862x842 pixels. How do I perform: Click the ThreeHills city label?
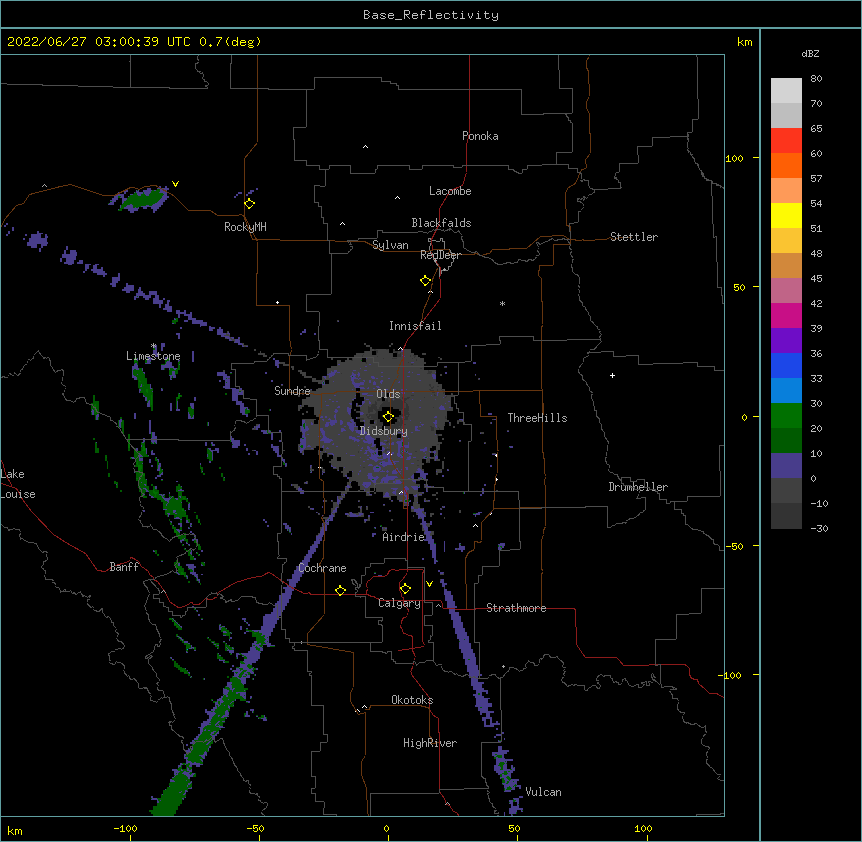pyautogui.click(x=537, y=418)
